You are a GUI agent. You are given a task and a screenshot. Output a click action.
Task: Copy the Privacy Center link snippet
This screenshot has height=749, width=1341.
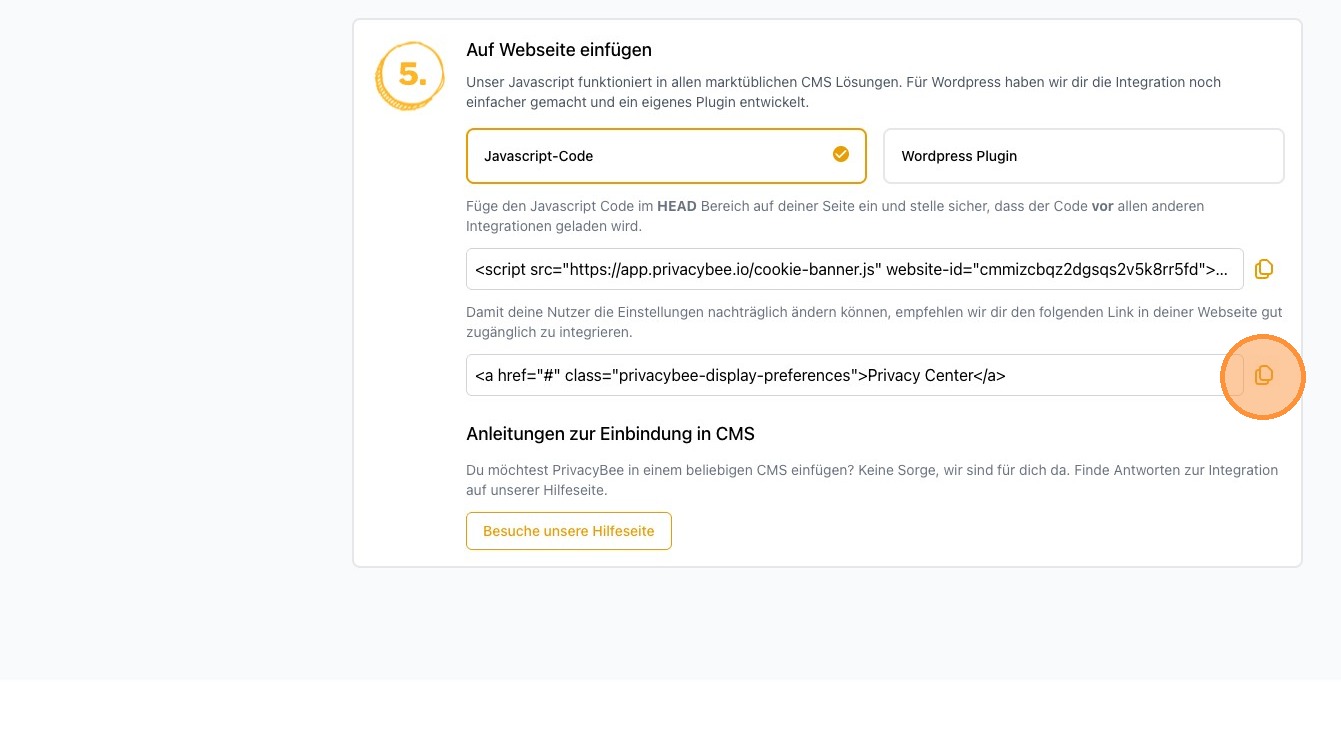coord(1264,375)
